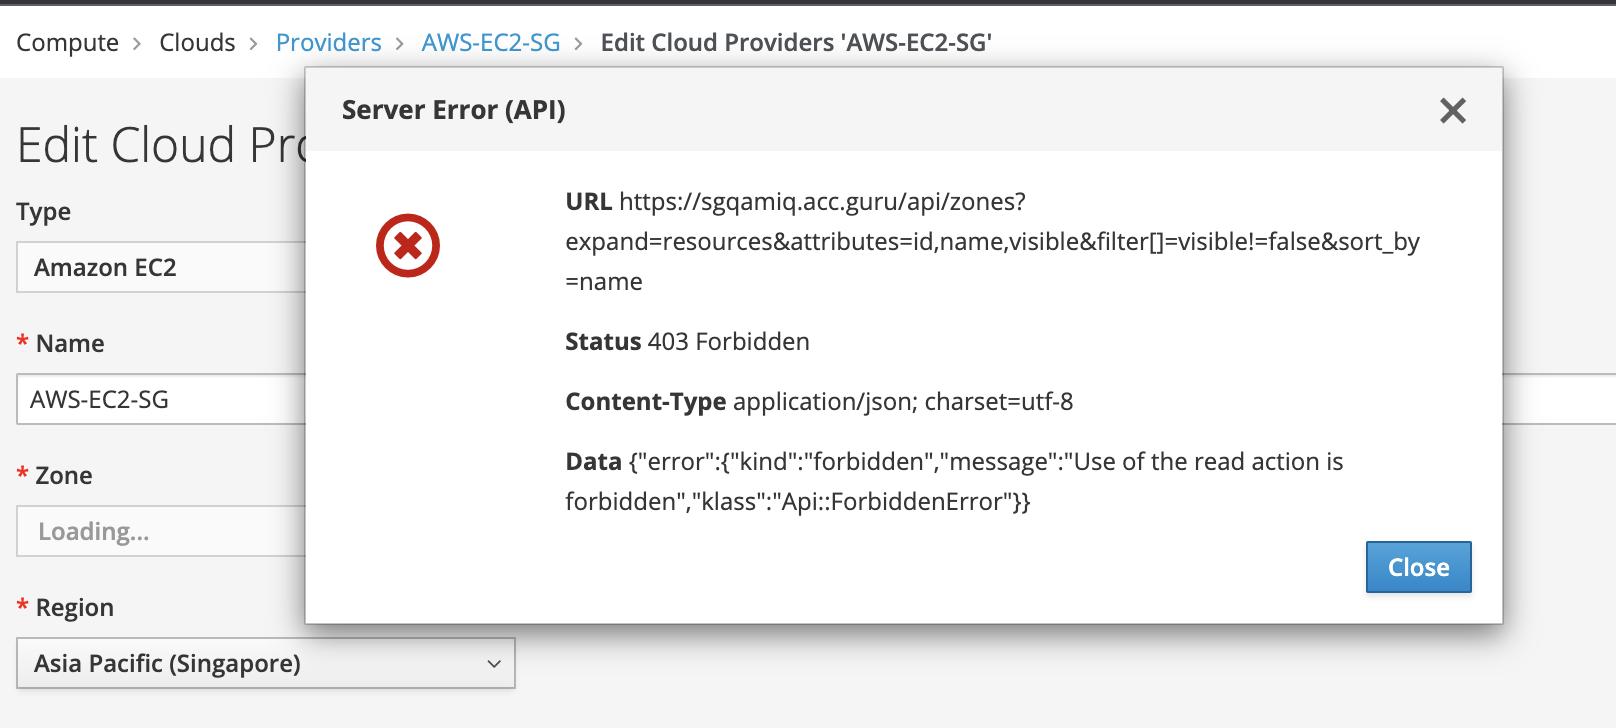The image size is (1616, 728).
Task: Click the chevron after Clouds breadcrumb
Action: 254,44
